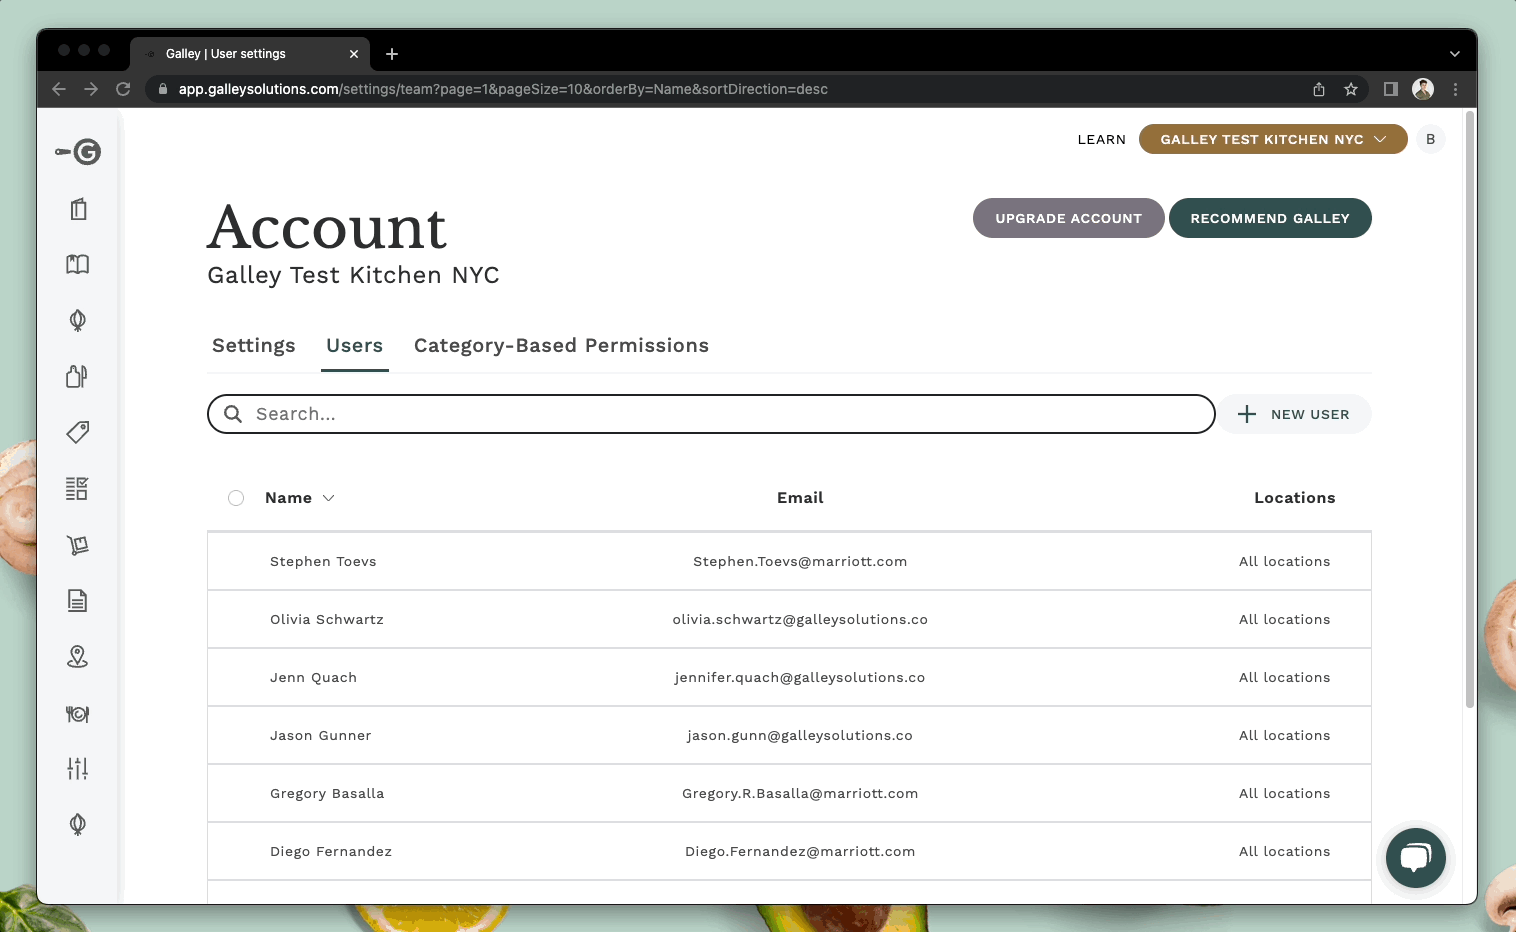
Task: Click the olivia.schwartz@galleysolutions.co email
Action: pos(800,619)
